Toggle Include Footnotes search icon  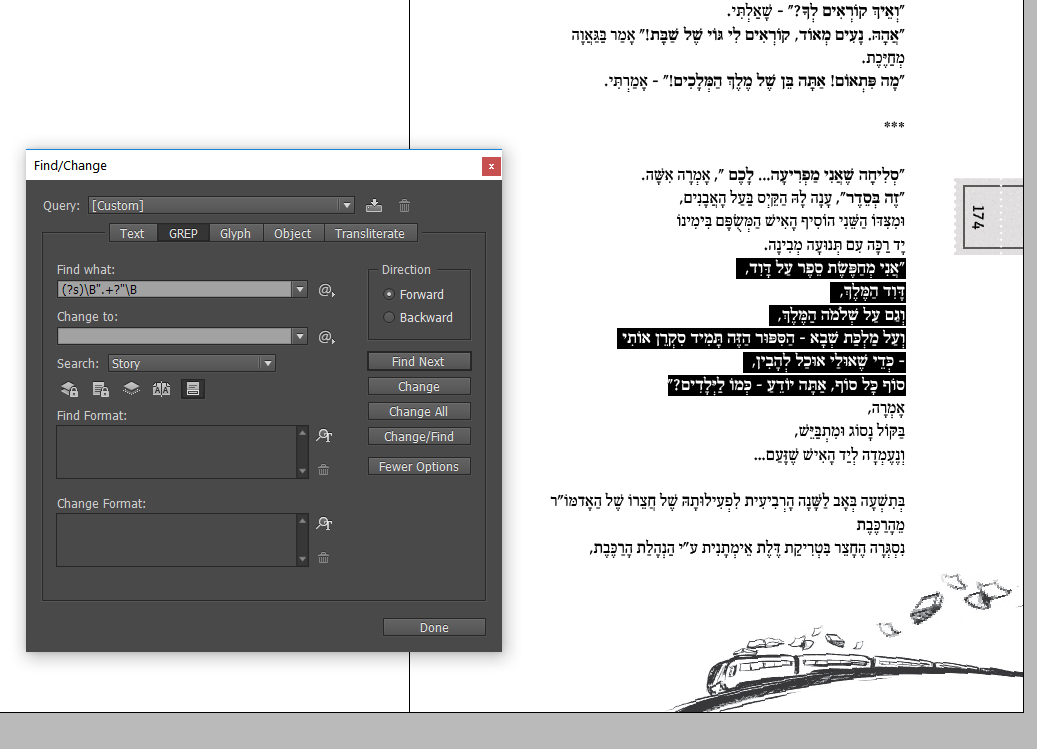point(192,389)
